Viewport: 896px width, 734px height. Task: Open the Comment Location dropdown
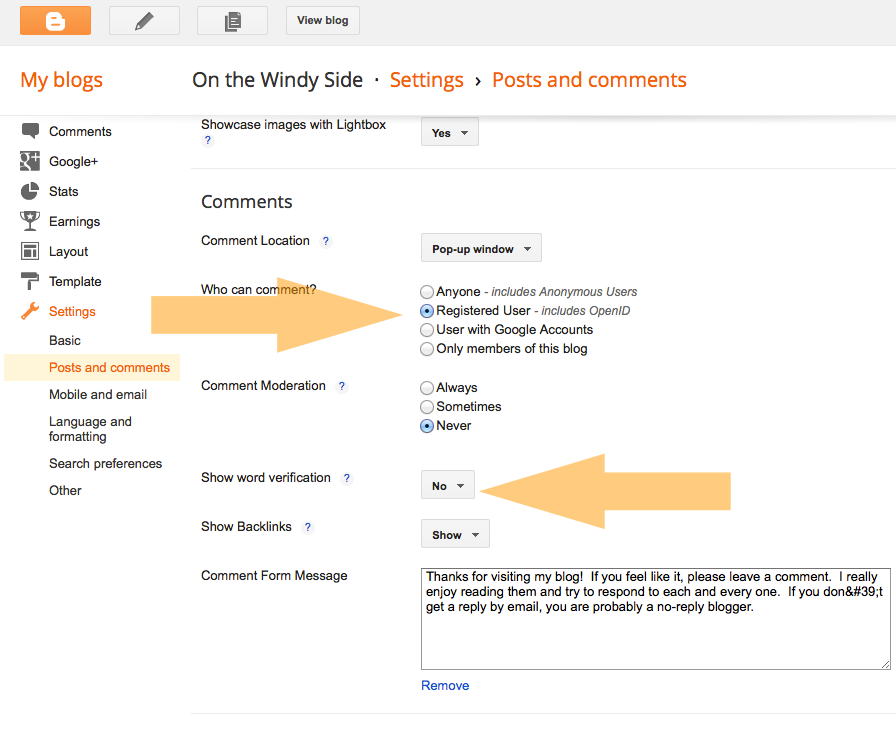click(481, 249)
